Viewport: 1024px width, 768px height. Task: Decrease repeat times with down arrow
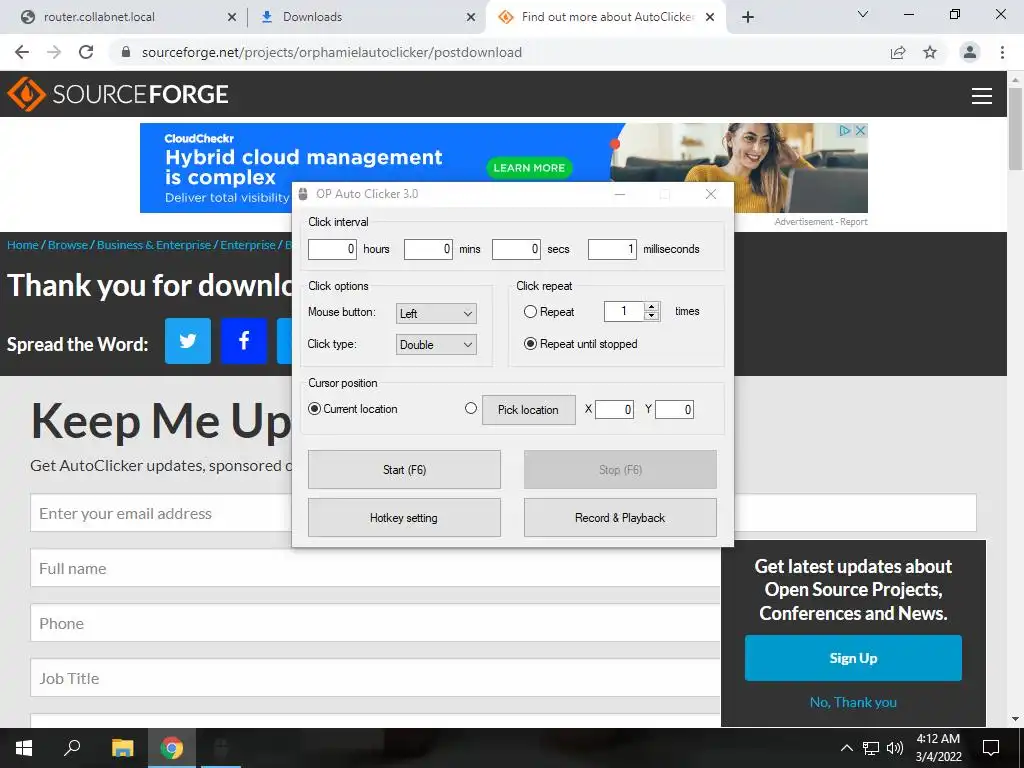pyautogui.click(x=651, y=316)
